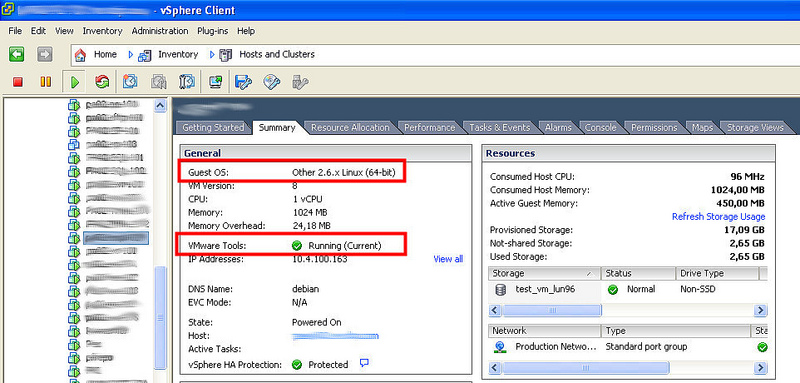Screen dimensions: 800x383
Task: Click Hosts and Clusters breadcrumb text
Action: [x=277, y=54]
